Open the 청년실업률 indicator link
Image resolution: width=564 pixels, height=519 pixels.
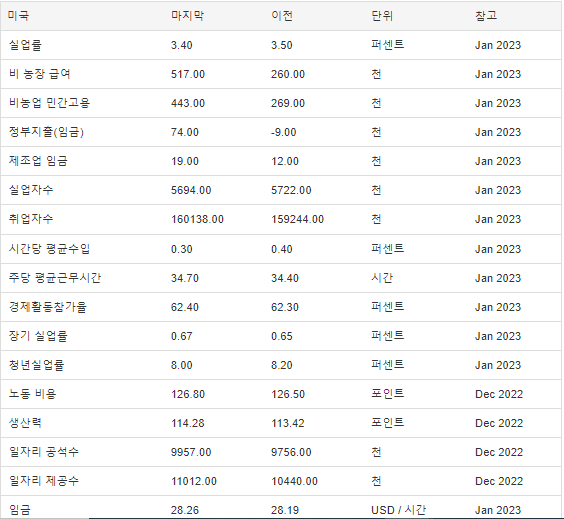[37, 365]
